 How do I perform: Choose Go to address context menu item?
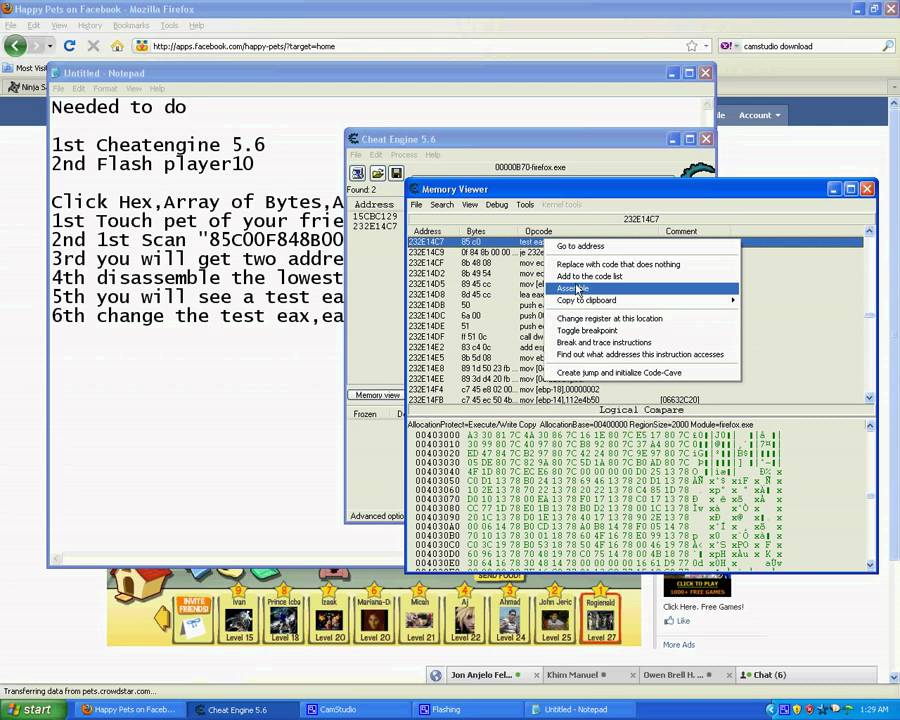click(641, 246)
